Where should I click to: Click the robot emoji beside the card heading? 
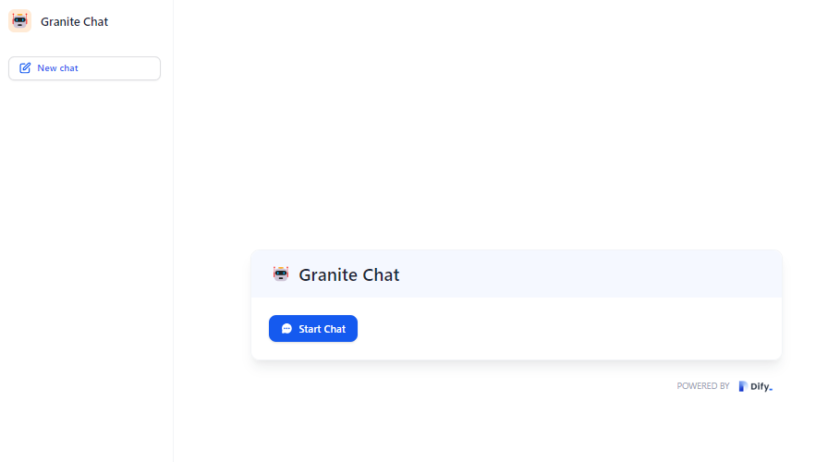(281, 274)
